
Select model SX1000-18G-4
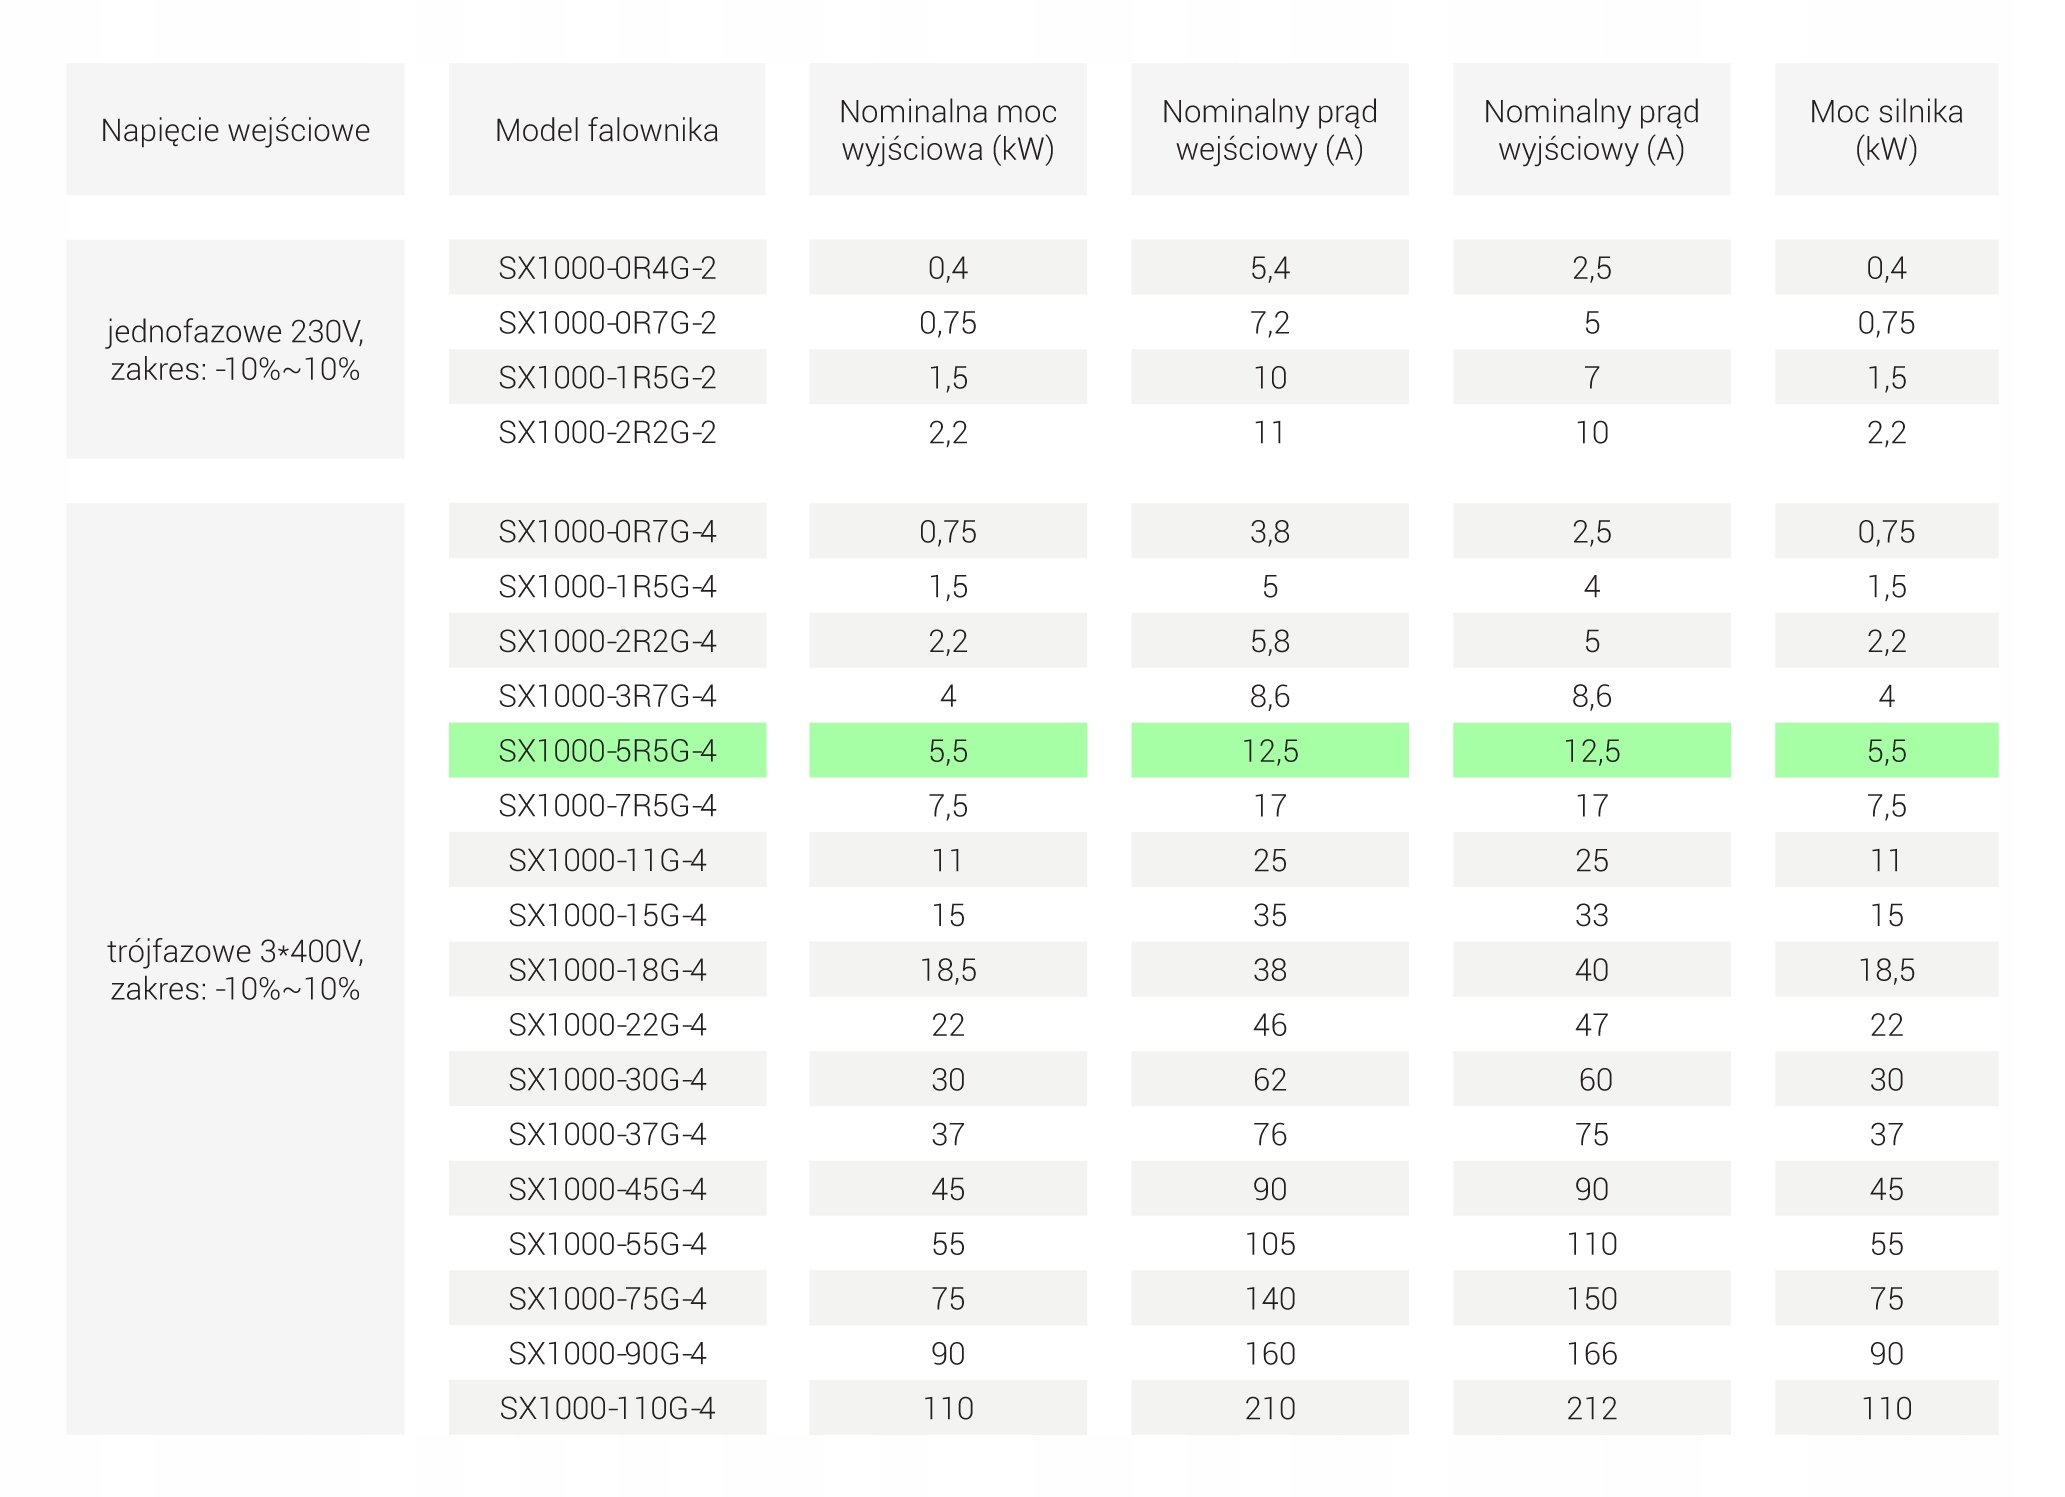click(x=607, y=969)
